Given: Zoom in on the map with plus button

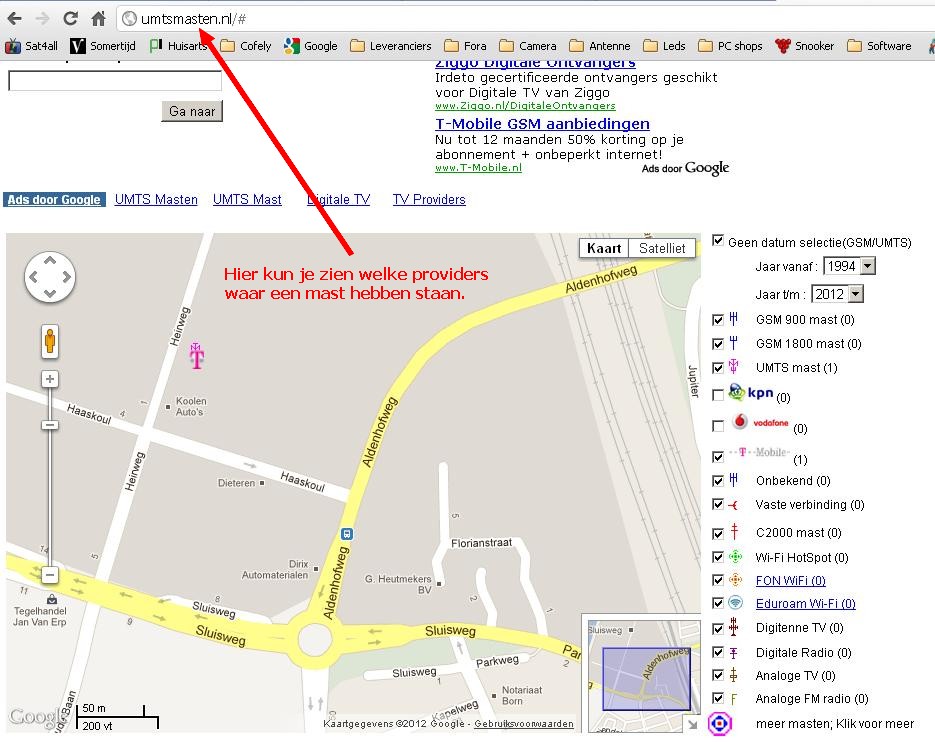Looking at the screenshot, I should (x=50, y=379).
